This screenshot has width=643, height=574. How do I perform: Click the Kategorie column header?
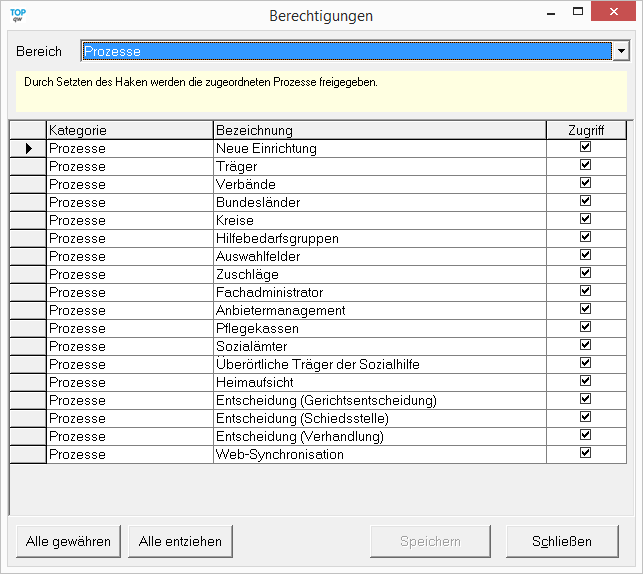pyautogui.click(x=129, y=130)
